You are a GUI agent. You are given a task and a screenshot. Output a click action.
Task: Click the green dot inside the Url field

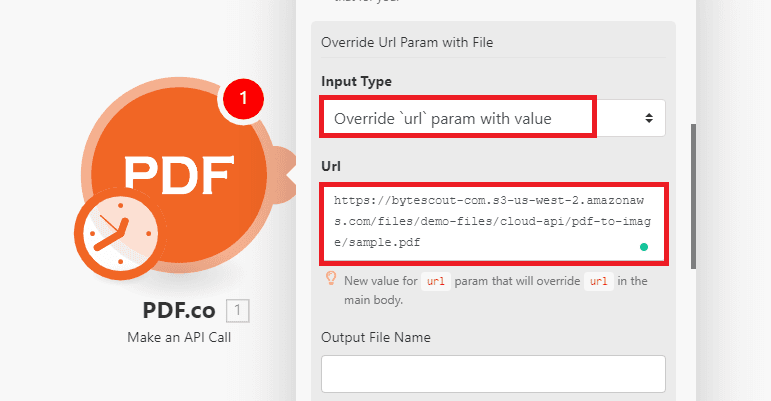[x=643, y=246]
